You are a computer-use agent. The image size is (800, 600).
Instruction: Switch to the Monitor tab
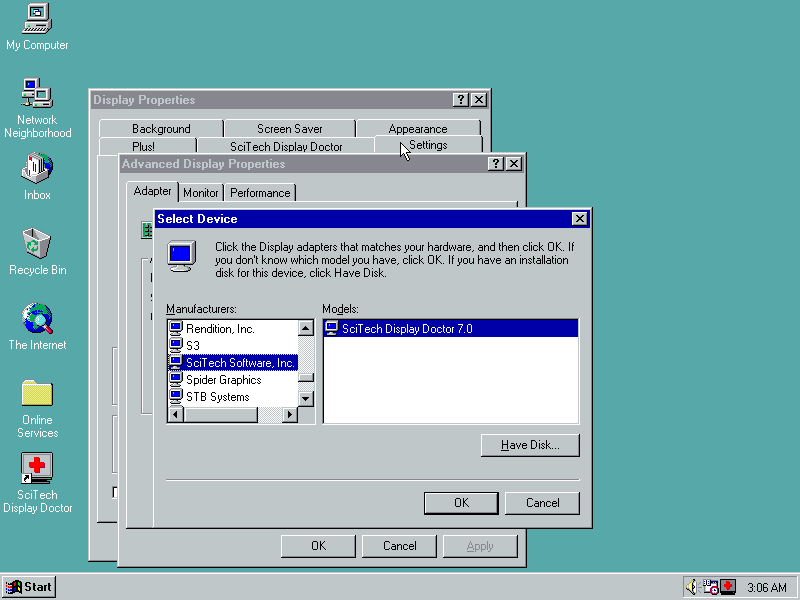pos(201,193)
